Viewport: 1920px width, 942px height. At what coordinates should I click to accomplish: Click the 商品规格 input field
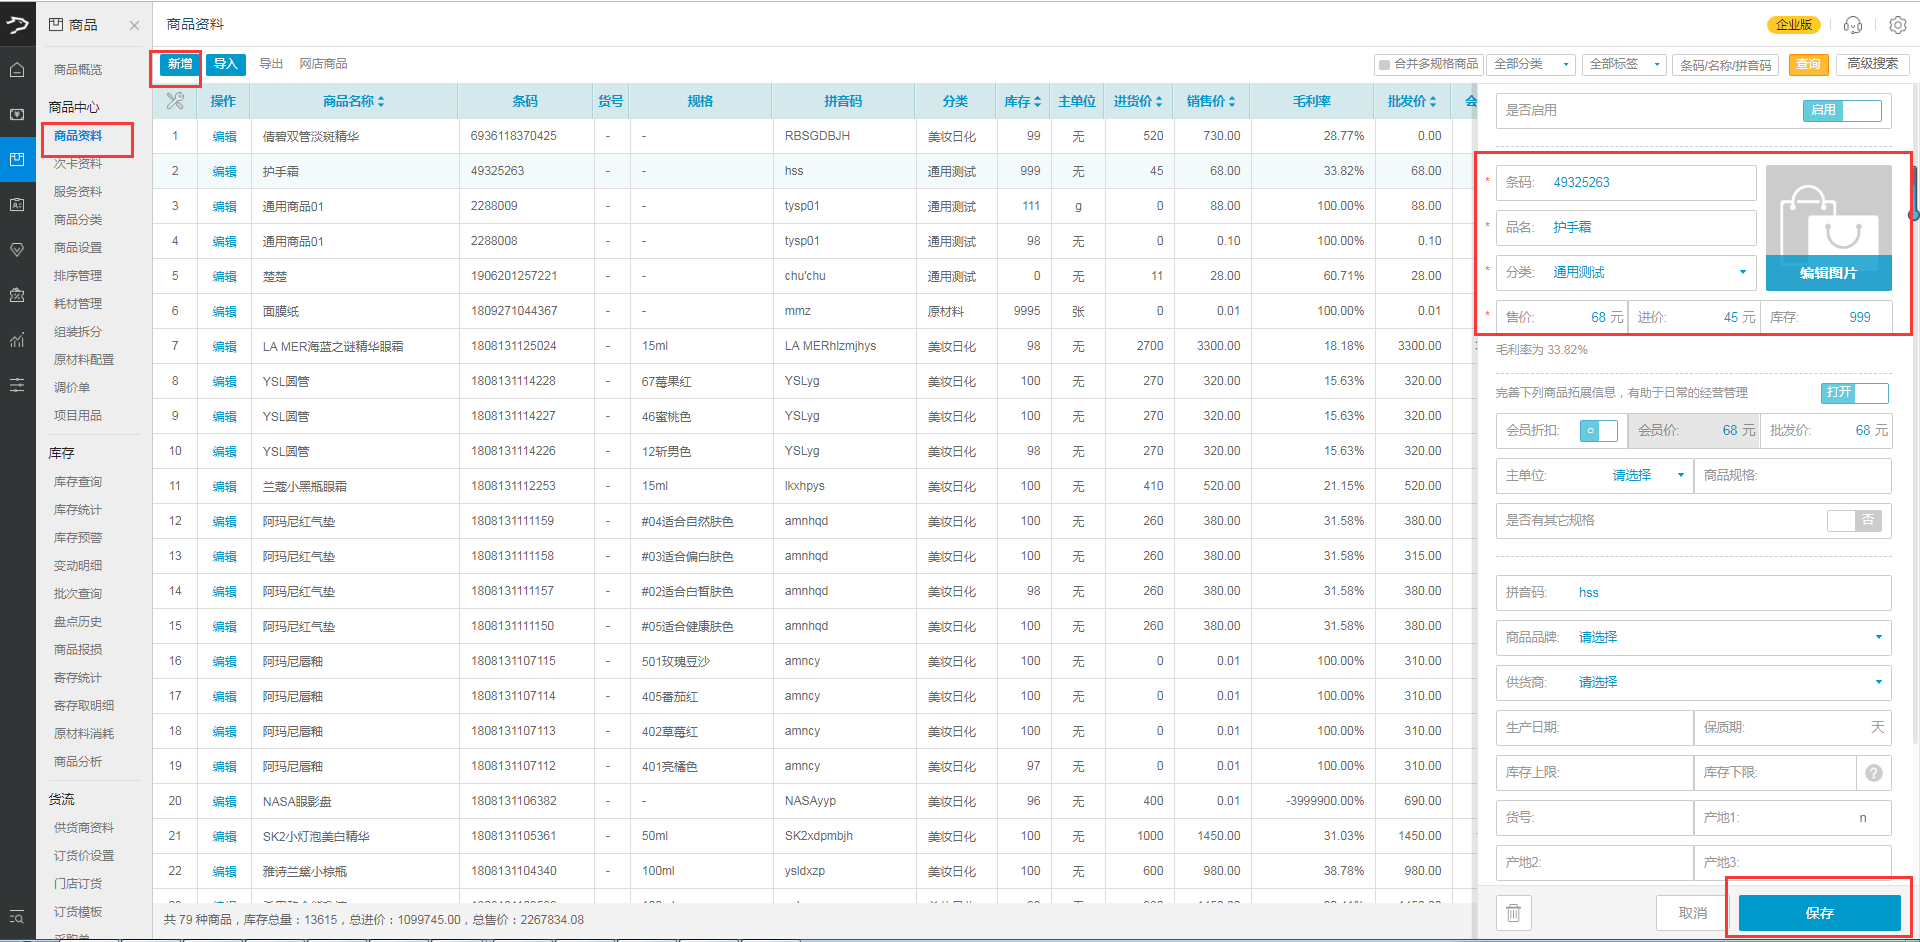pyautogui.click(x=1792, y=475)
